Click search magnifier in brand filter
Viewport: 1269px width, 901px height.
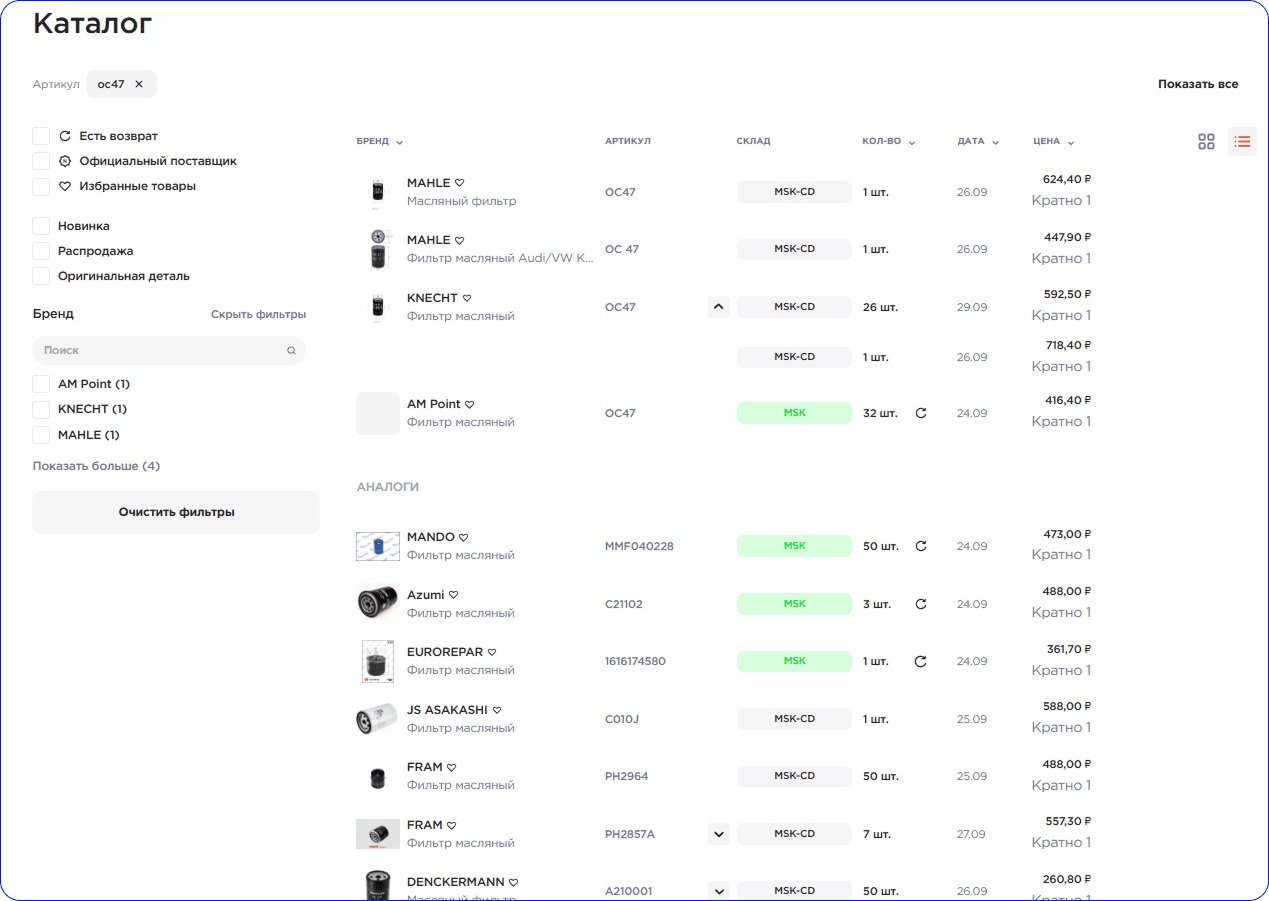[x=291, y=351]
